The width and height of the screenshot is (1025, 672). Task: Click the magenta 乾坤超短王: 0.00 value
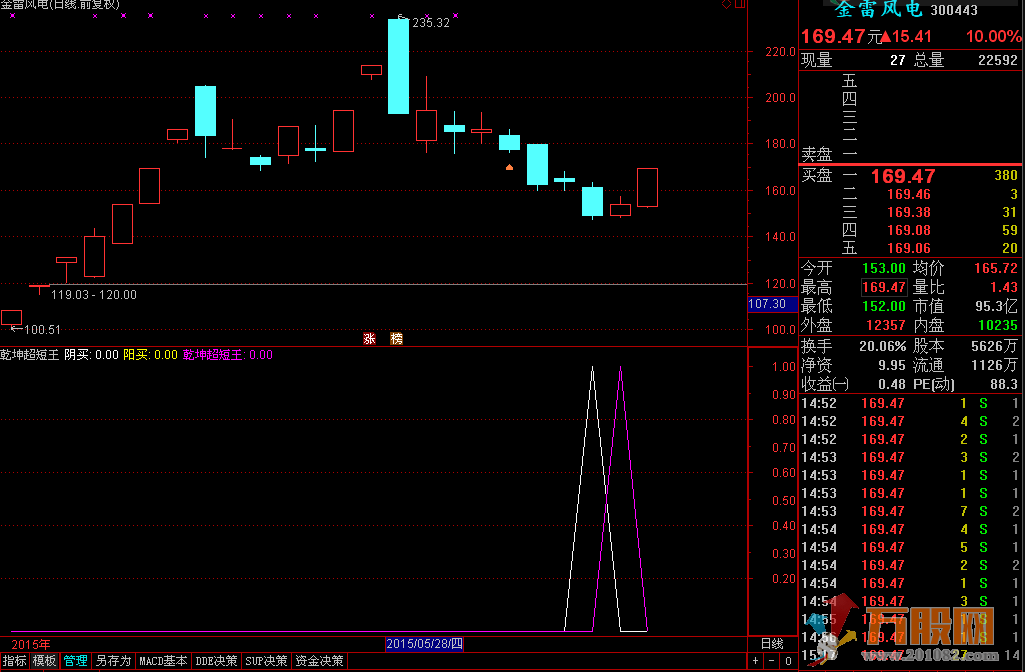point(227,355)
